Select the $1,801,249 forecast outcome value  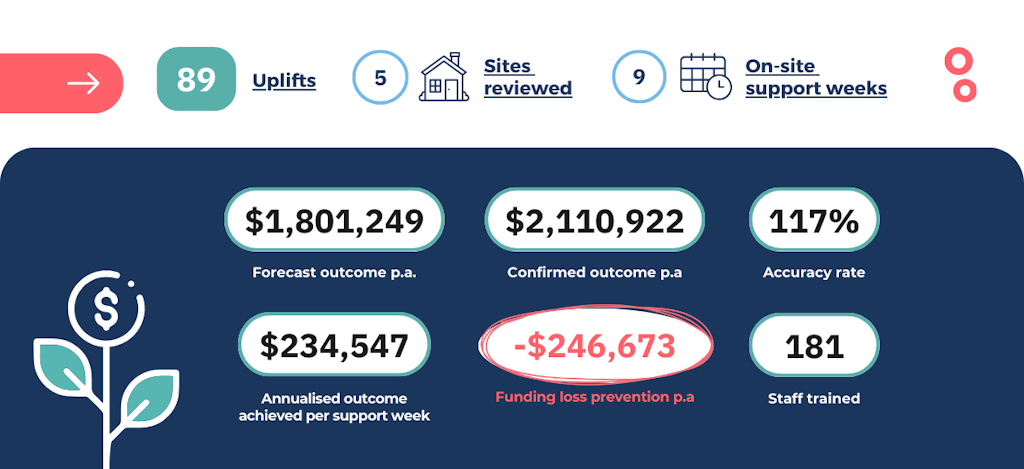334,222
